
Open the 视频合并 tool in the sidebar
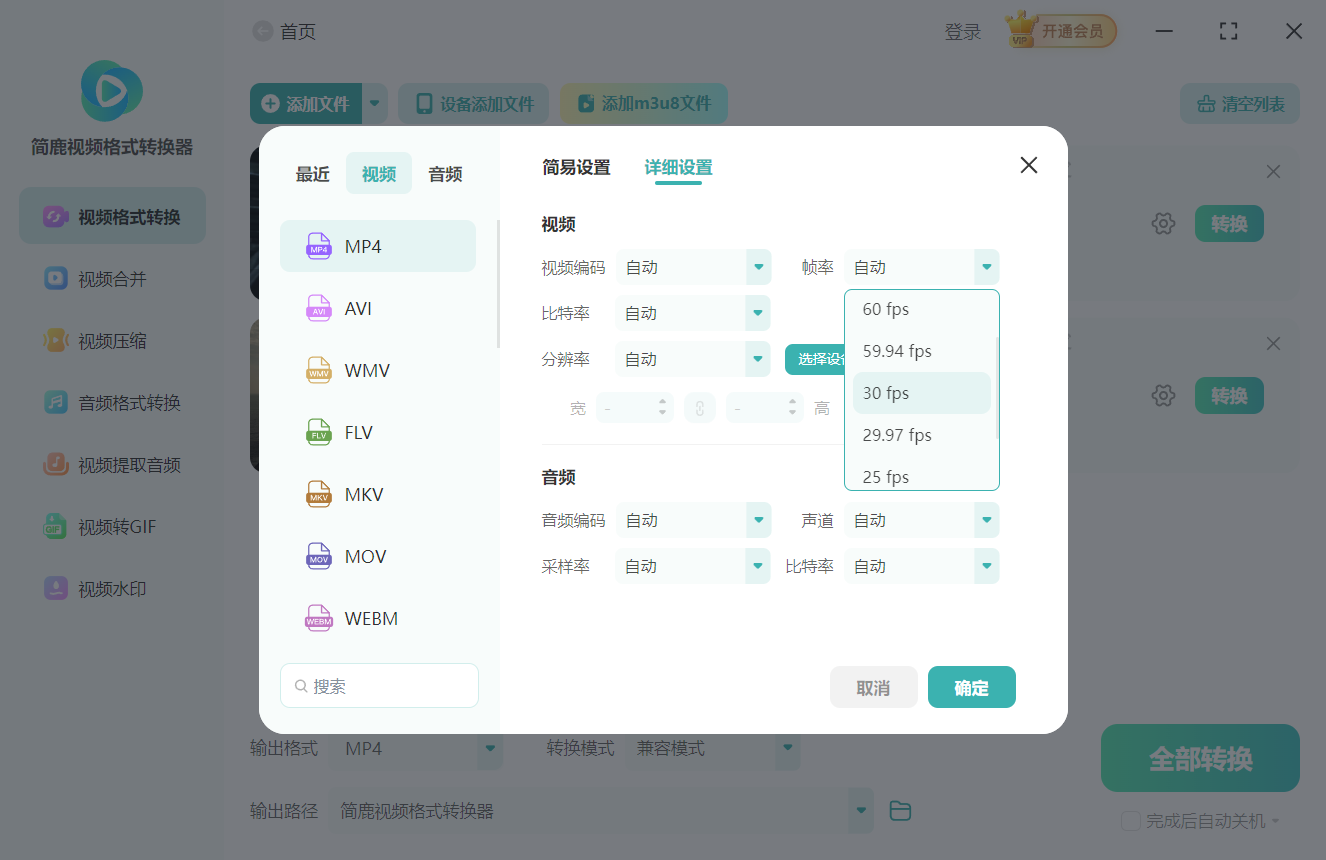tap(111, 278)
